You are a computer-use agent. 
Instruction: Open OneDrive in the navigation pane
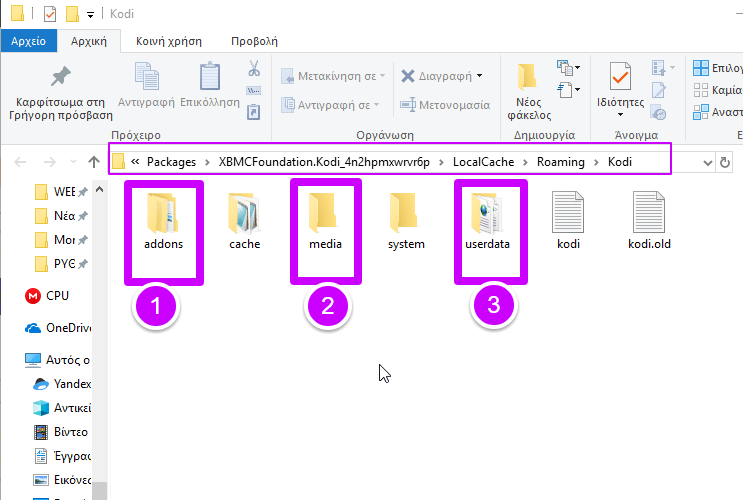(58, 328)
